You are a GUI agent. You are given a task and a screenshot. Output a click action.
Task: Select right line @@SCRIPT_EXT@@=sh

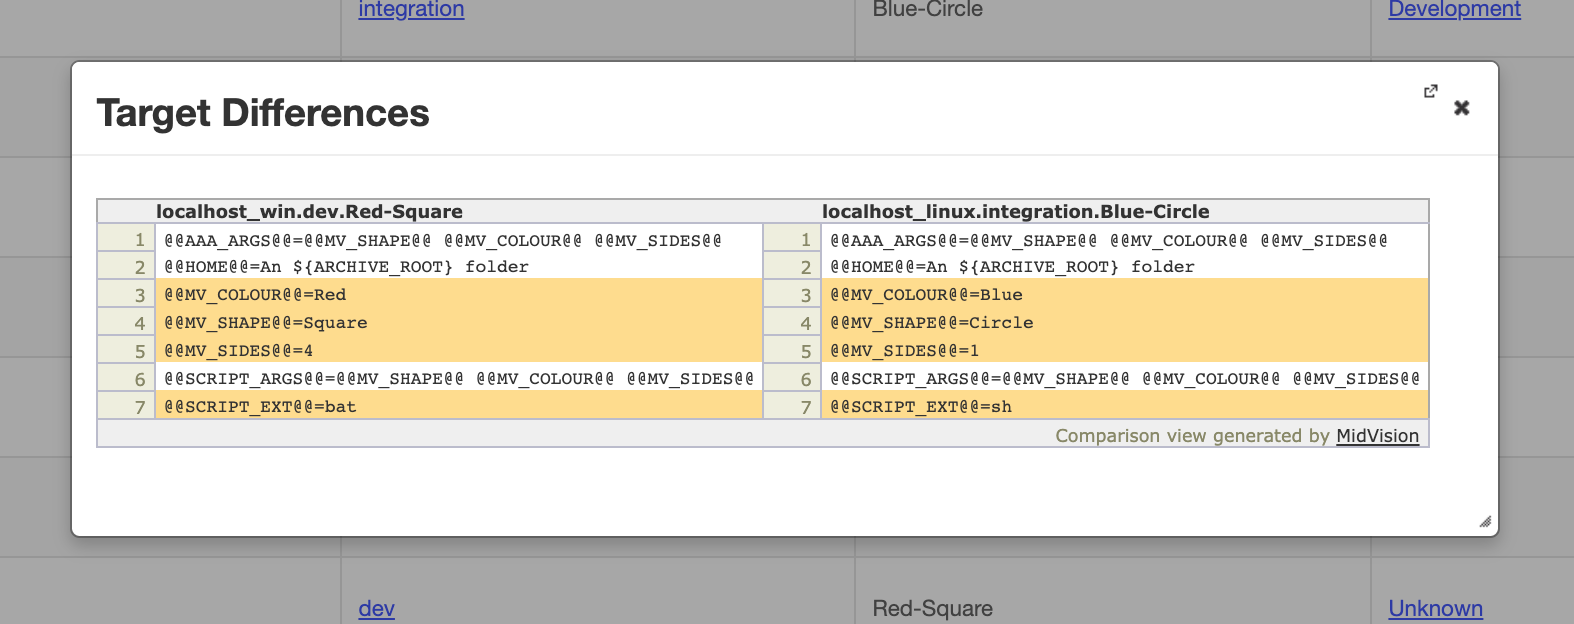coord(1124,406)
